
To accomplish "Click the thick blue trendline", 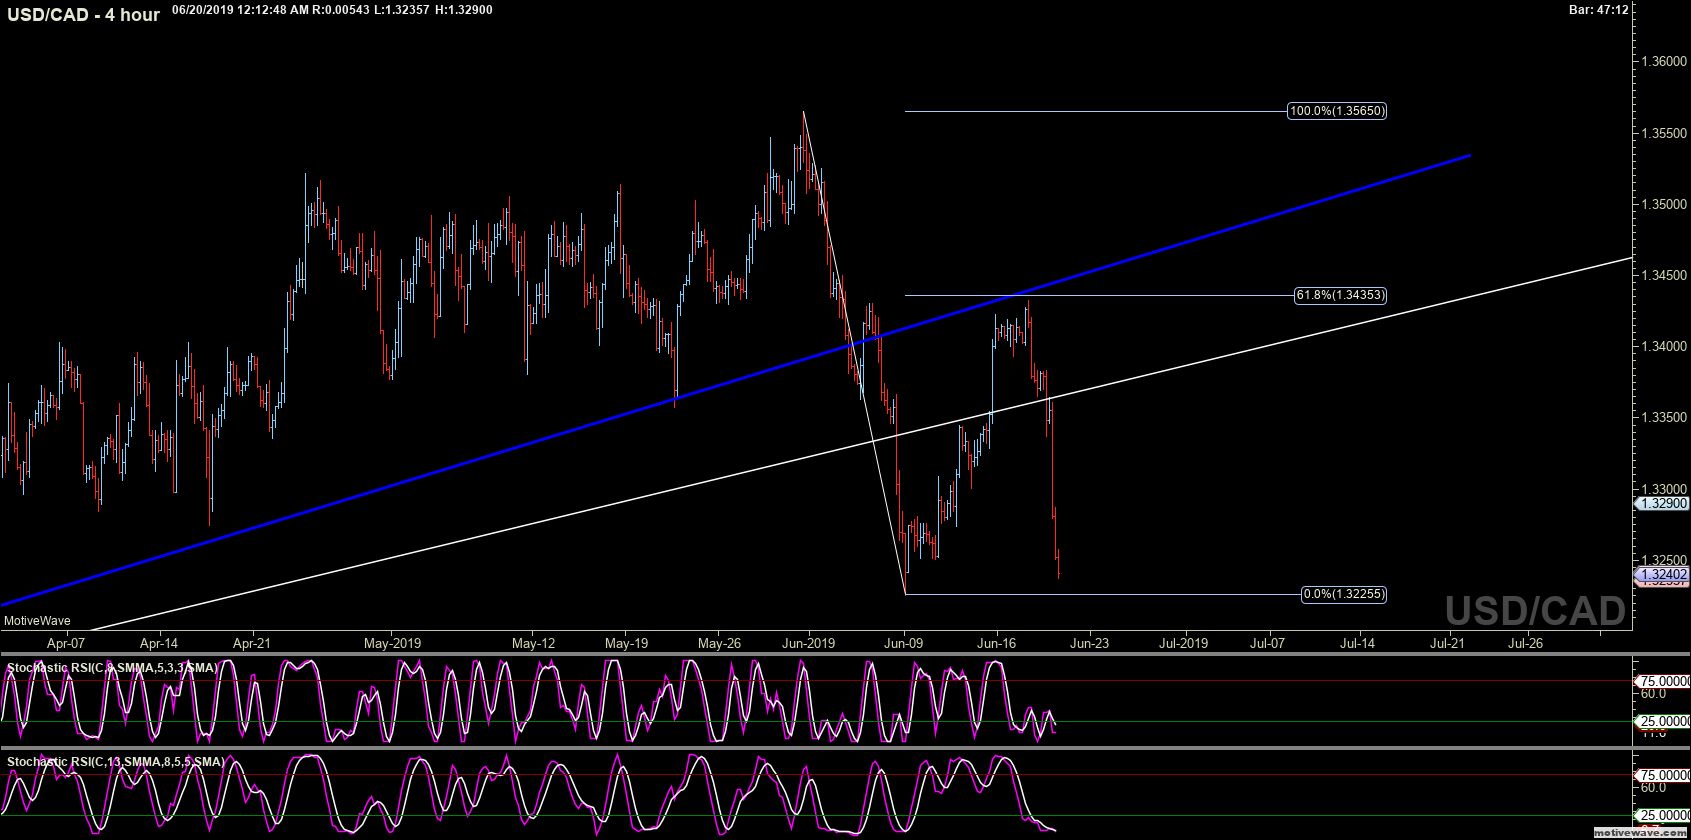I will [x=735, y=380].
